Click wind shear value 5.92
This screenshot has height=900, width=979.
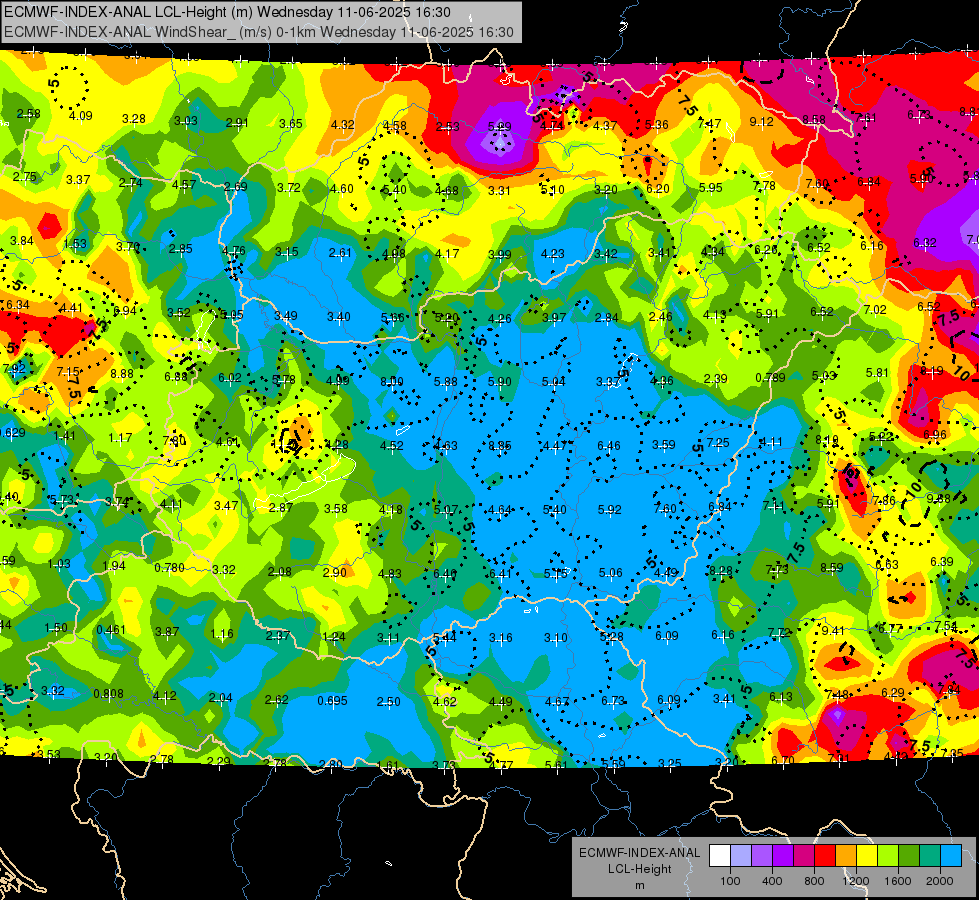[609, 509]
